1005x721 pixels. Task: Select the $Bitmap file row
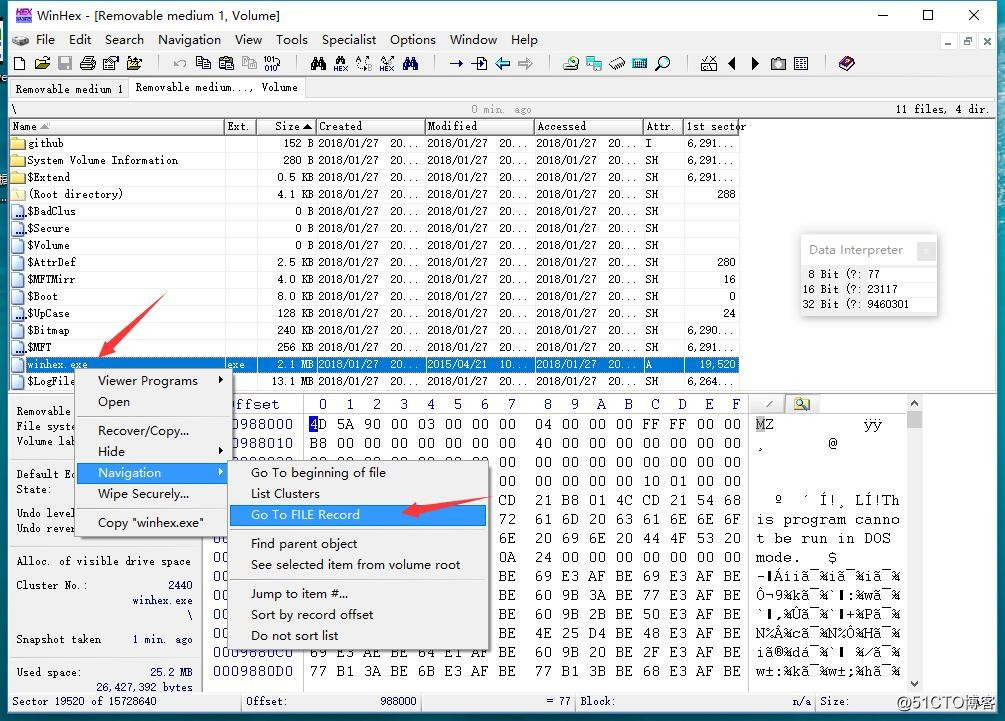[374, 330]
